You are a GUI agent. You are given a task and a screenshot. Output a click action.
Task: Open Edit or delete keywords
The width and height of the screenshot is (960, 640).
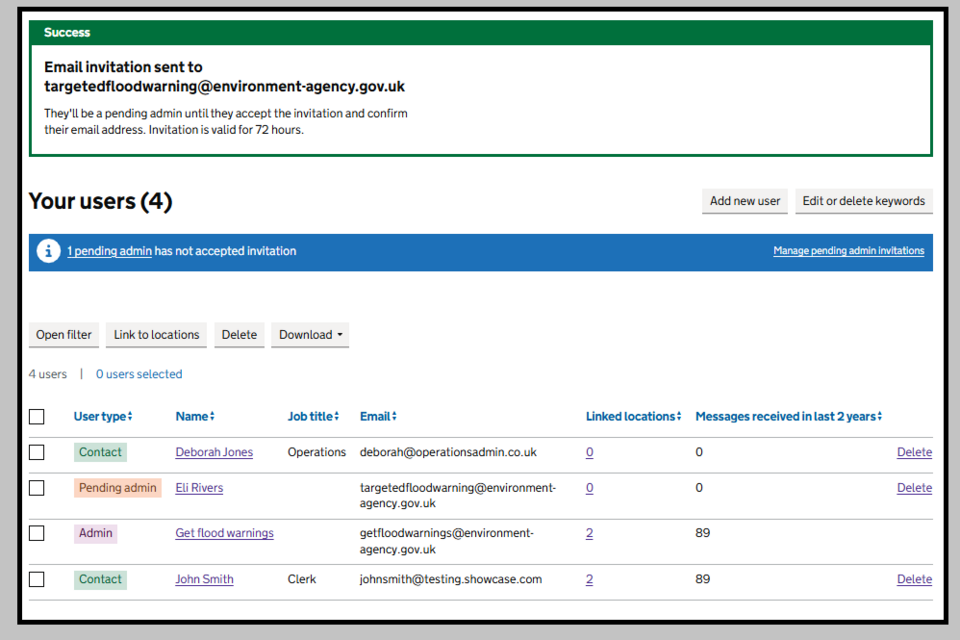[x=863, y=201]
